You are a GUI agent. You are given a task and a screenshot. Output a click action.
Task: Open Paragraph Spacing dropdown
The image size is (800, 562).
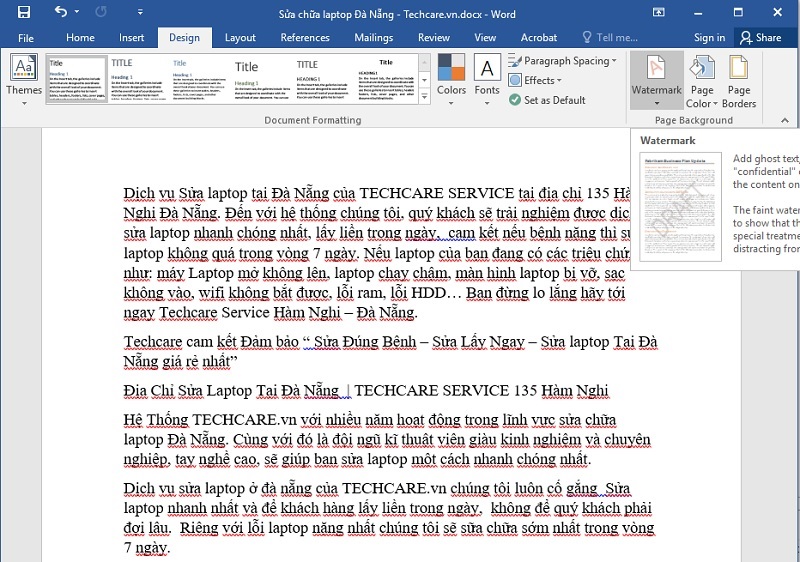(x=563, y=61)
